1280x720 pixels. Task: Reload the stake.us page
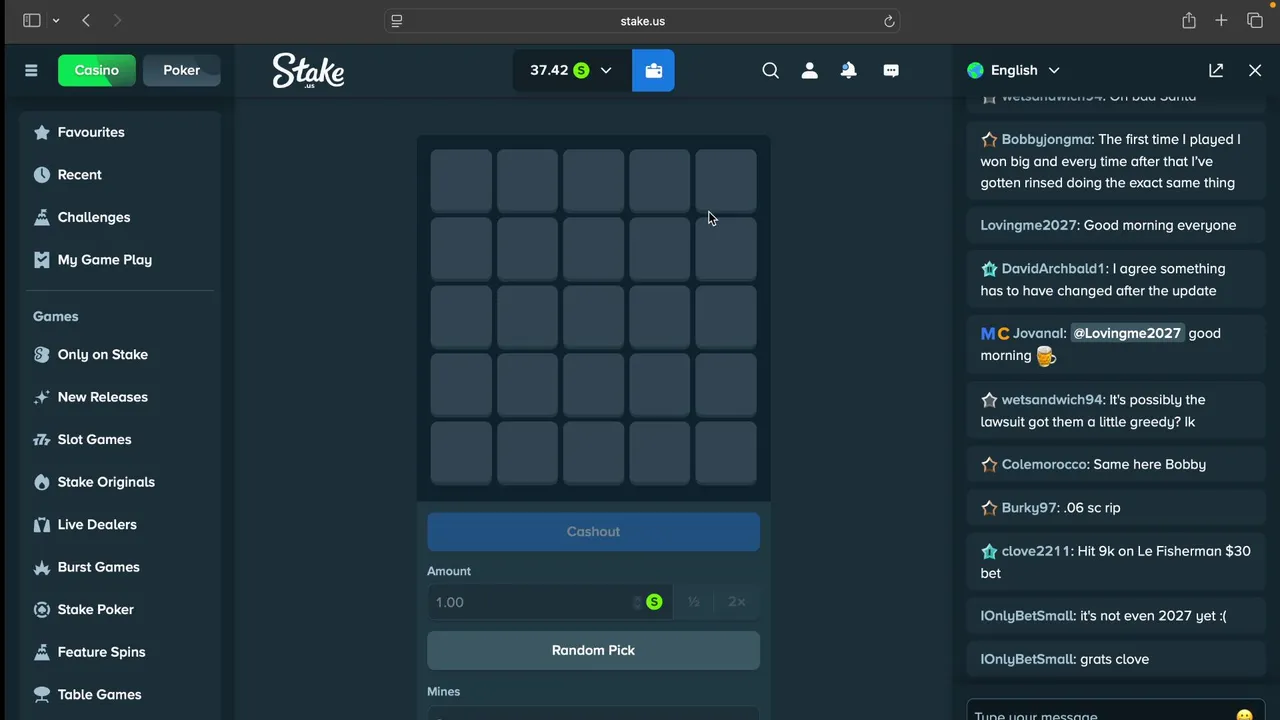888,21
